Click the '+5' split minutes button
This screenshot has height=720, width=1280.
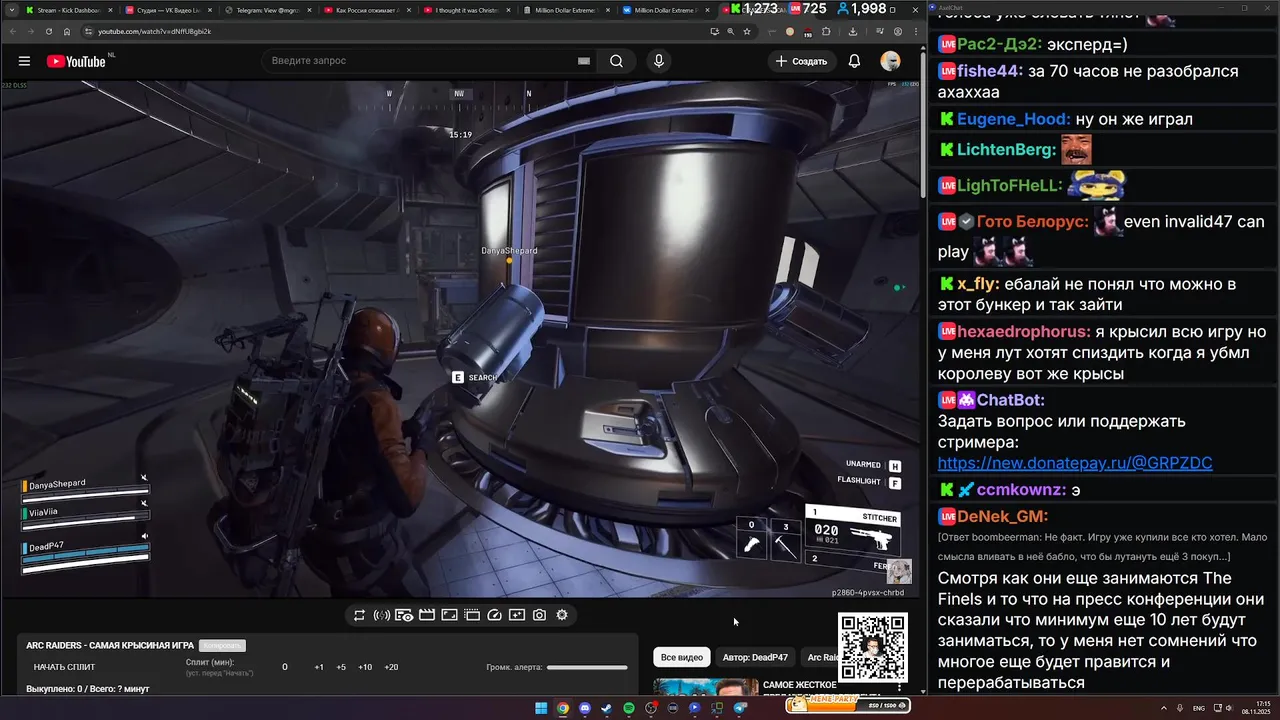[x=341, y=667]
